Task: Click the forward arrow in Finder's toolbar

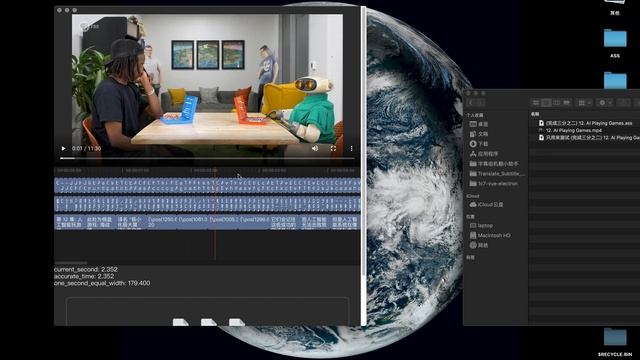Action: click(x=480, y=103)
